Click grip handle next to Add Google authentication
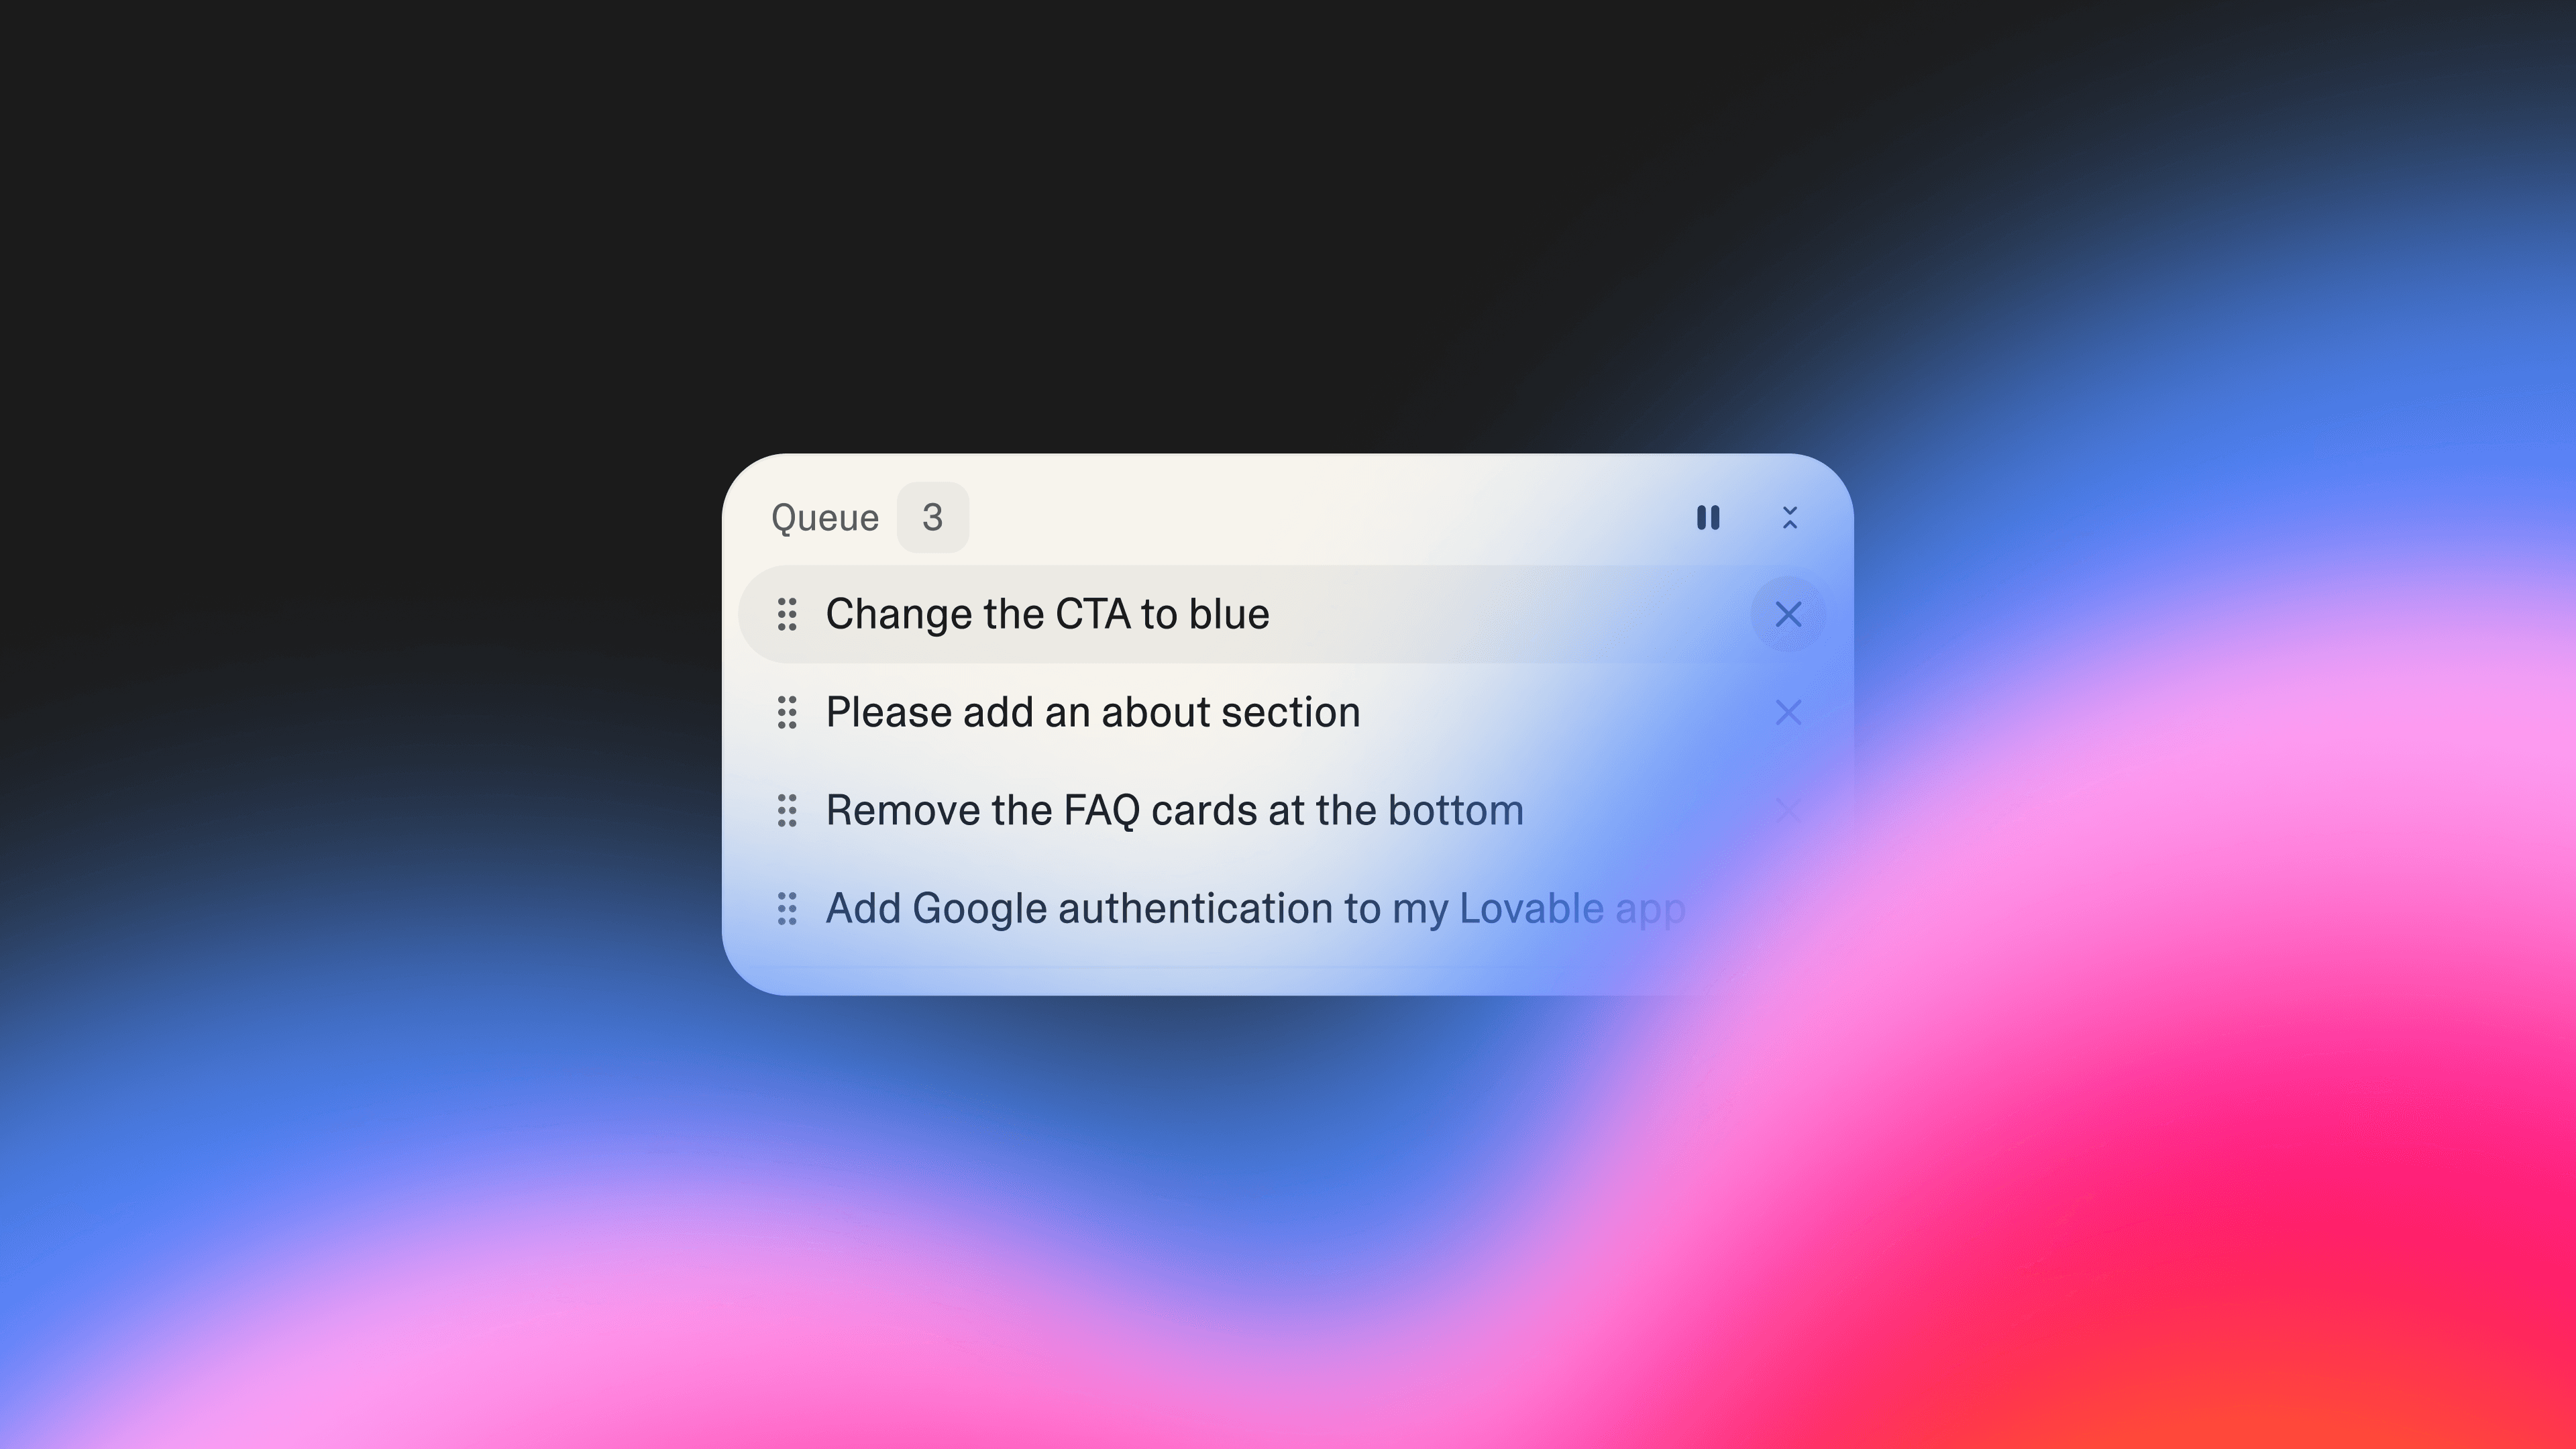This screenshot has height=1449, width=2576. tap(787, 908)
